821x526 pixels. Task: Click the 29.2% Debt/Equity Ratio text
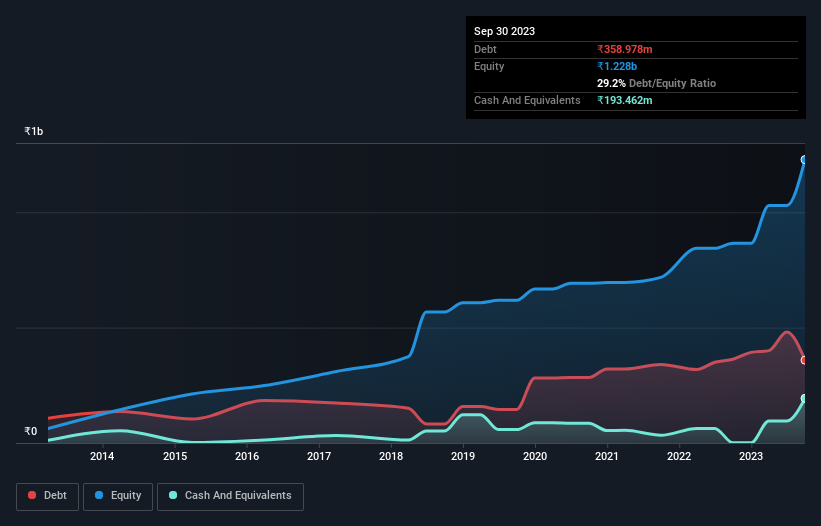[656, 83]
